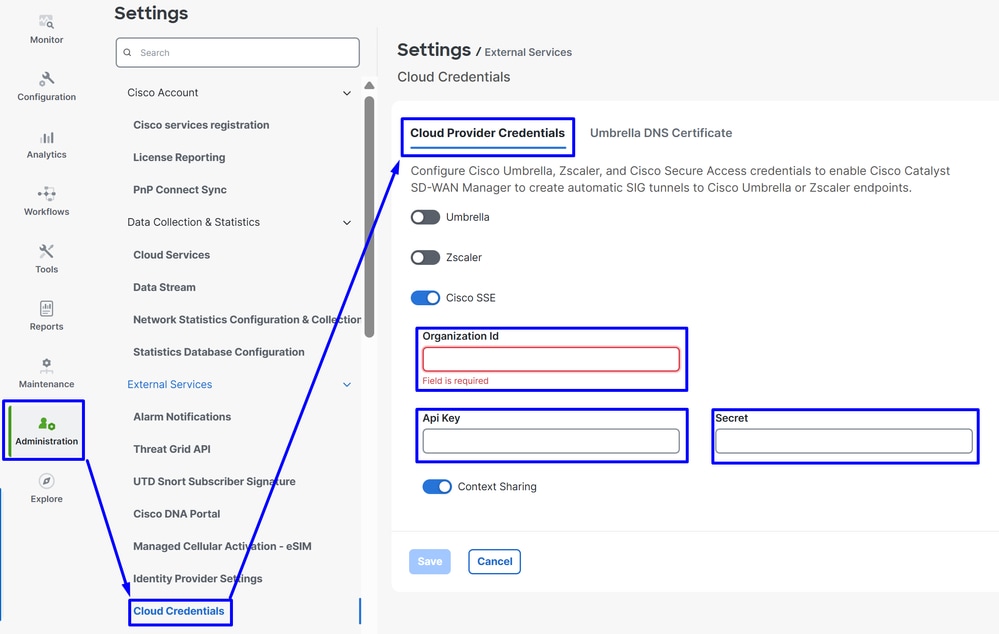Turn on the Zscaler toggle
The image size is (999, 634).
pyautogui.click(x=424, y=257)
